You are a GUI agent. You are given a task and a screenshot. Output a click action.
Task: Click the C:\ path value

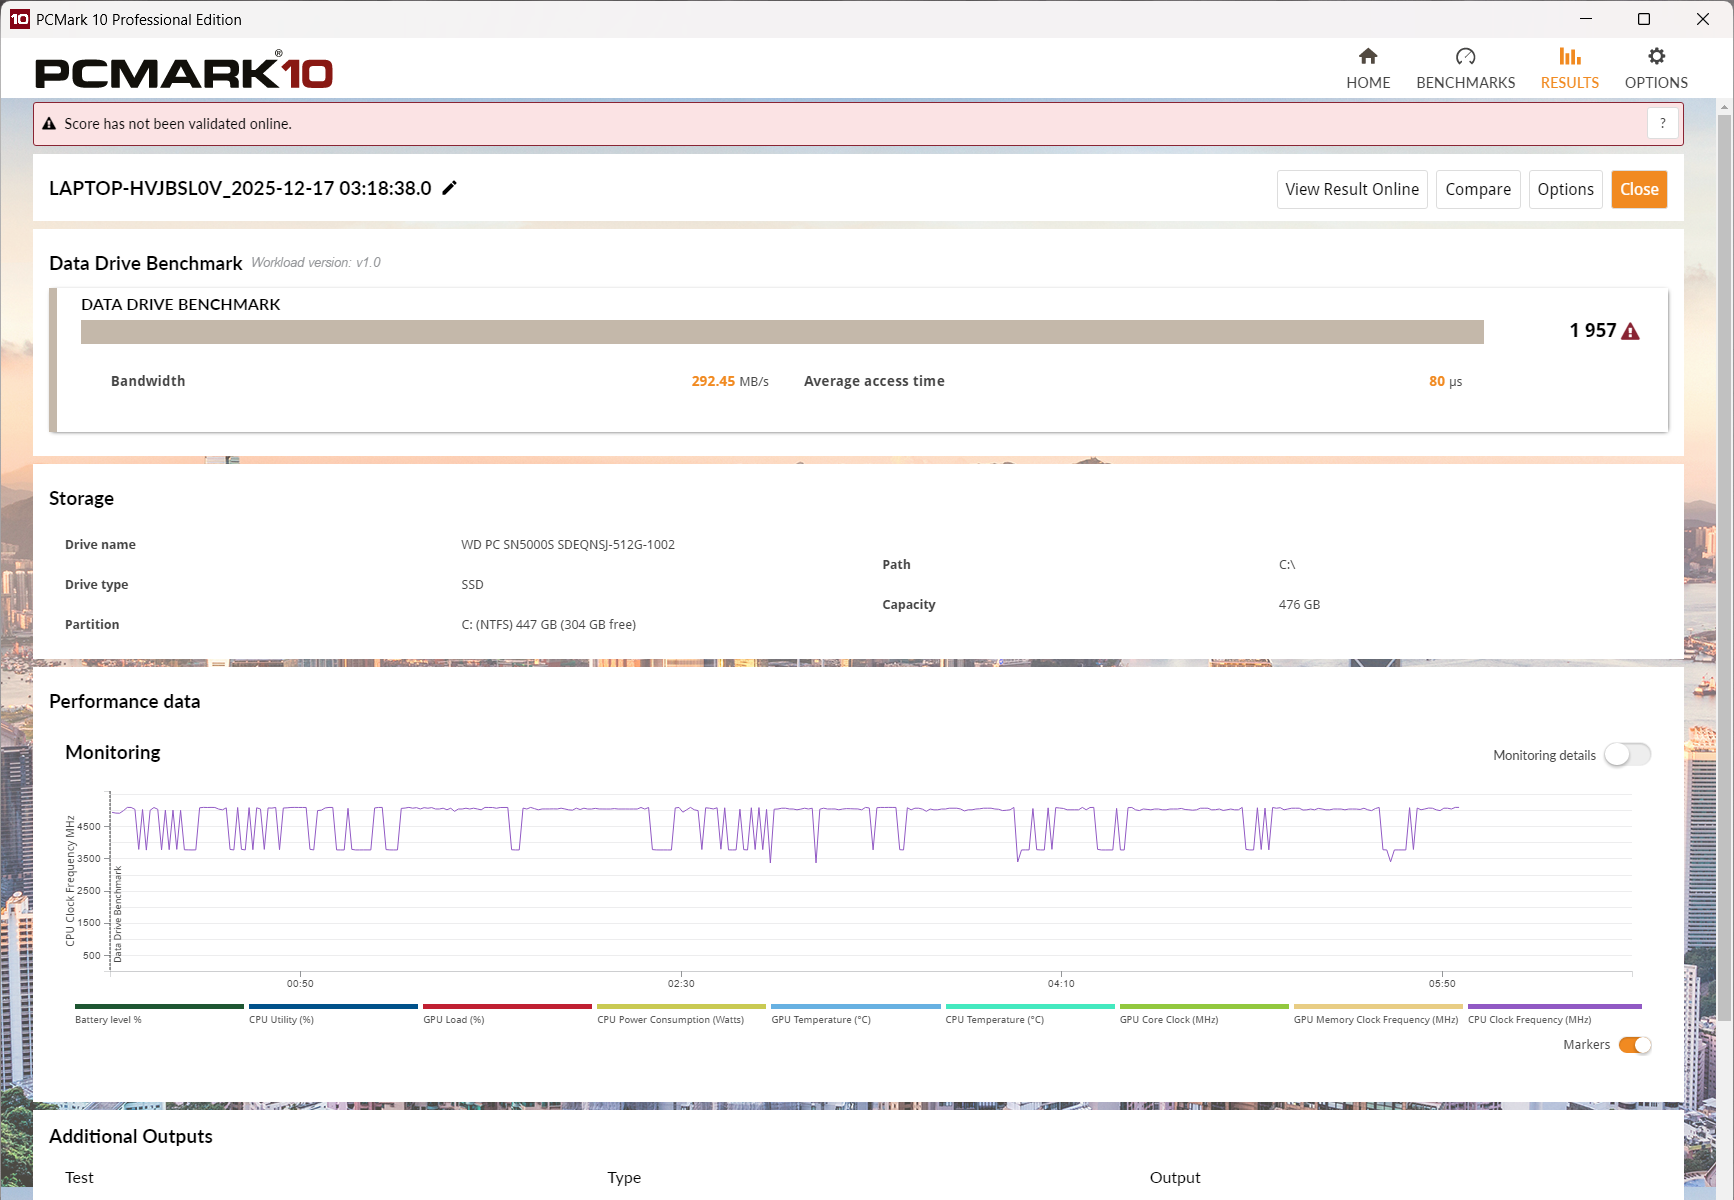click(1287, 565)
